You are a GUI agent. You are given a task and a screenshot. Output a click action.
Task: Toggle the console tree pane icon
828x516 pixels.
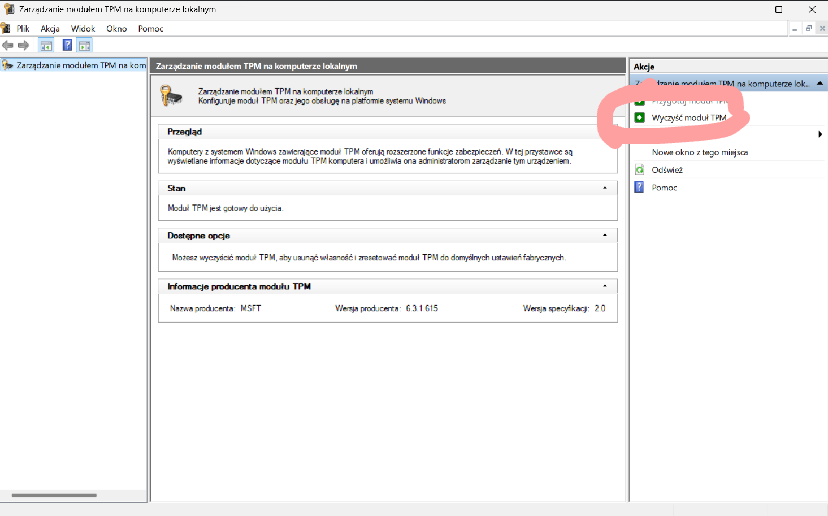[46, 45]
